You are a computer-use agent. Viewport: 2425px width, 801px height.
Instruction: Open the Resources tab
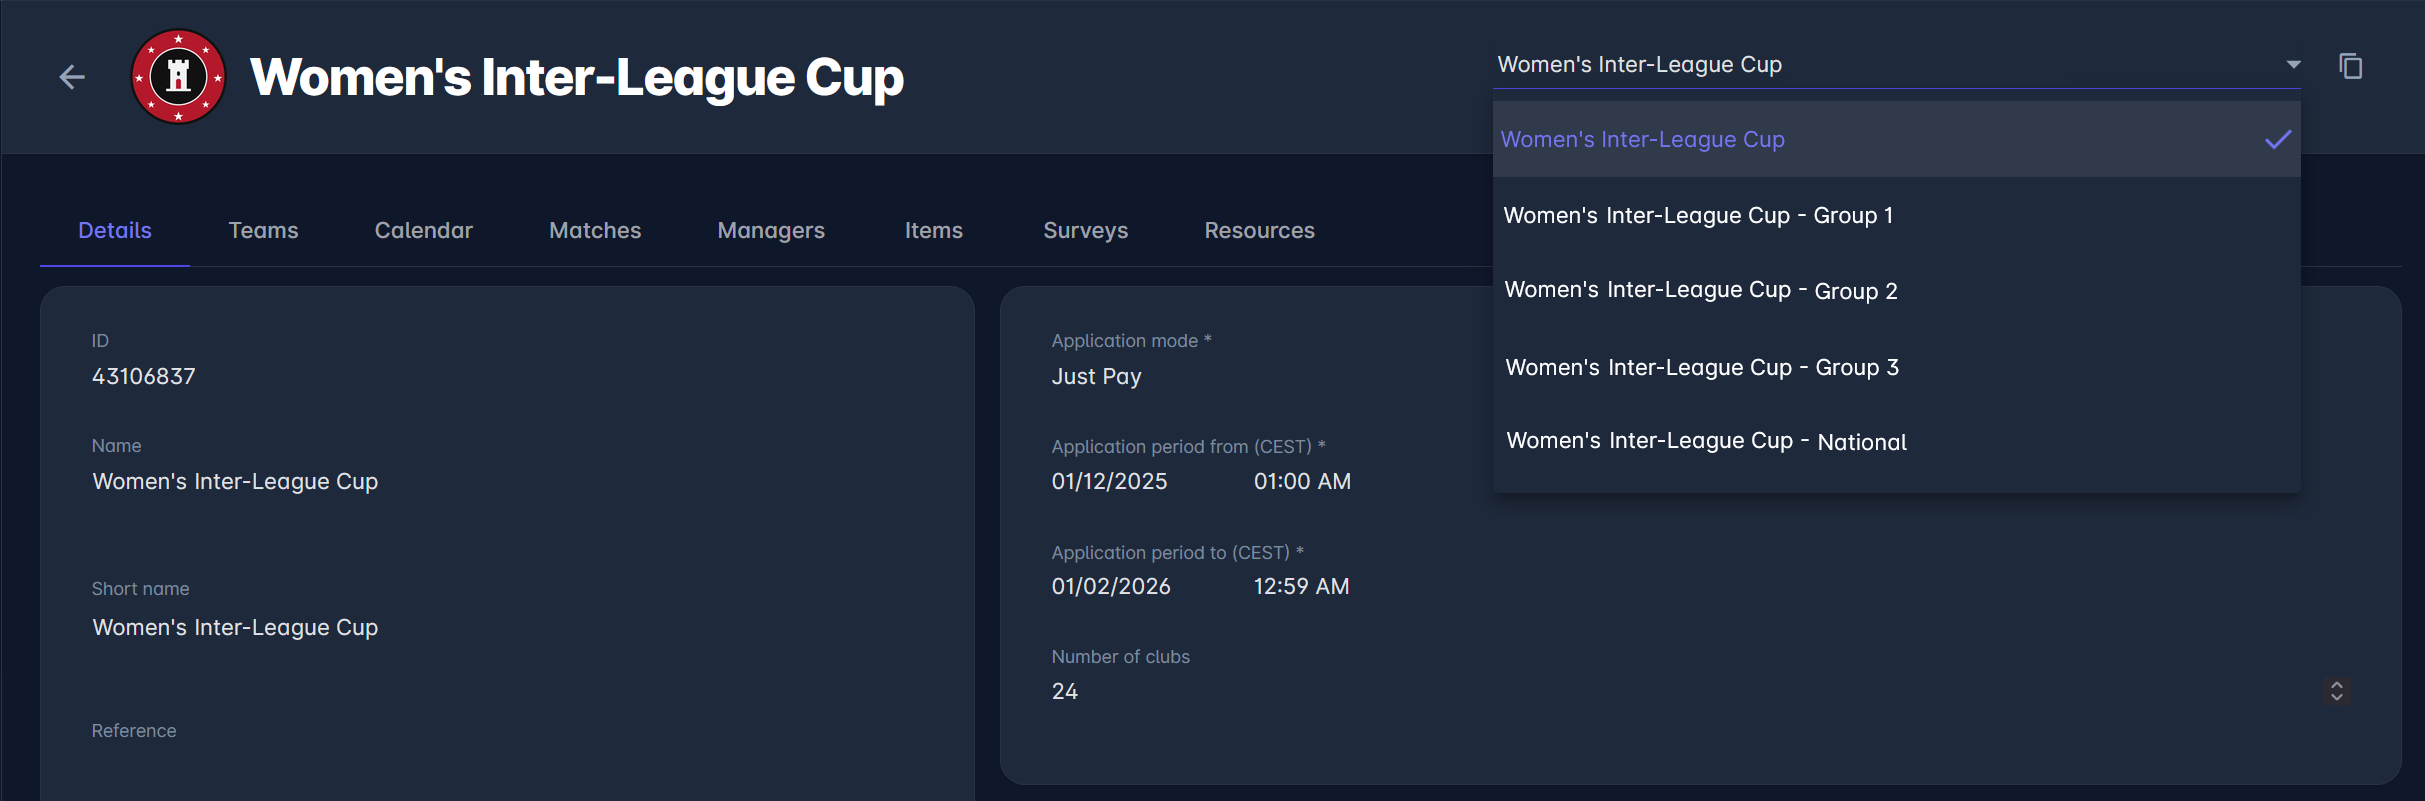[1260, 230]
